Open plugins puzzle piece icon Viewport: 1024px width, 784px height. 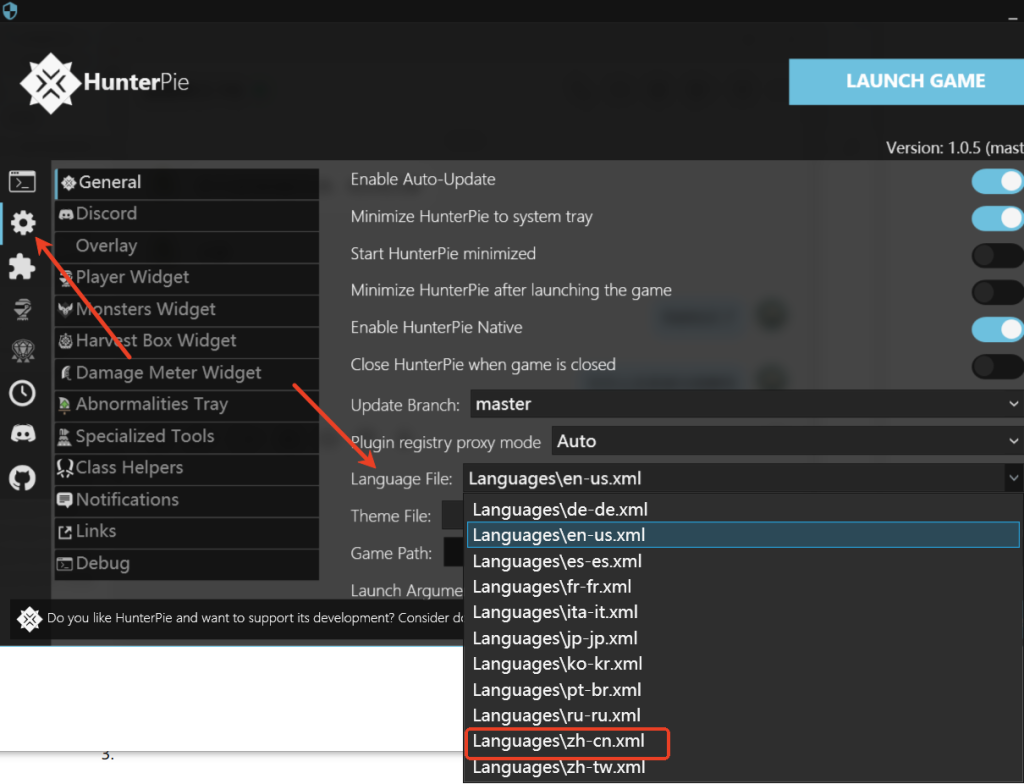(22, 266)
